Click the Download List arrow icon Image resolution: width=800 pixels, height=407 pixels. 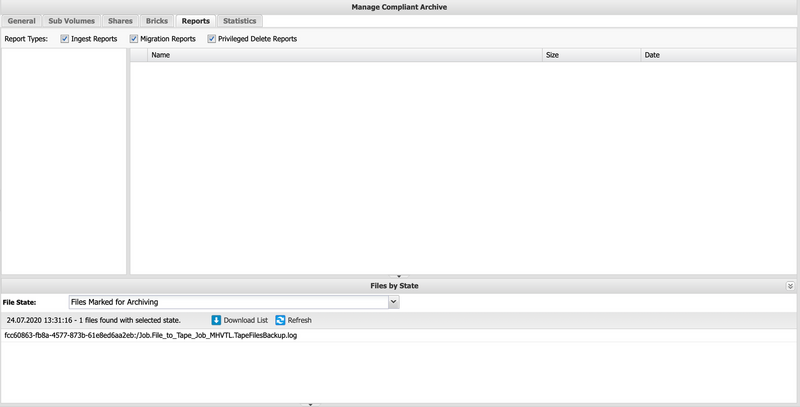point(216,320)
